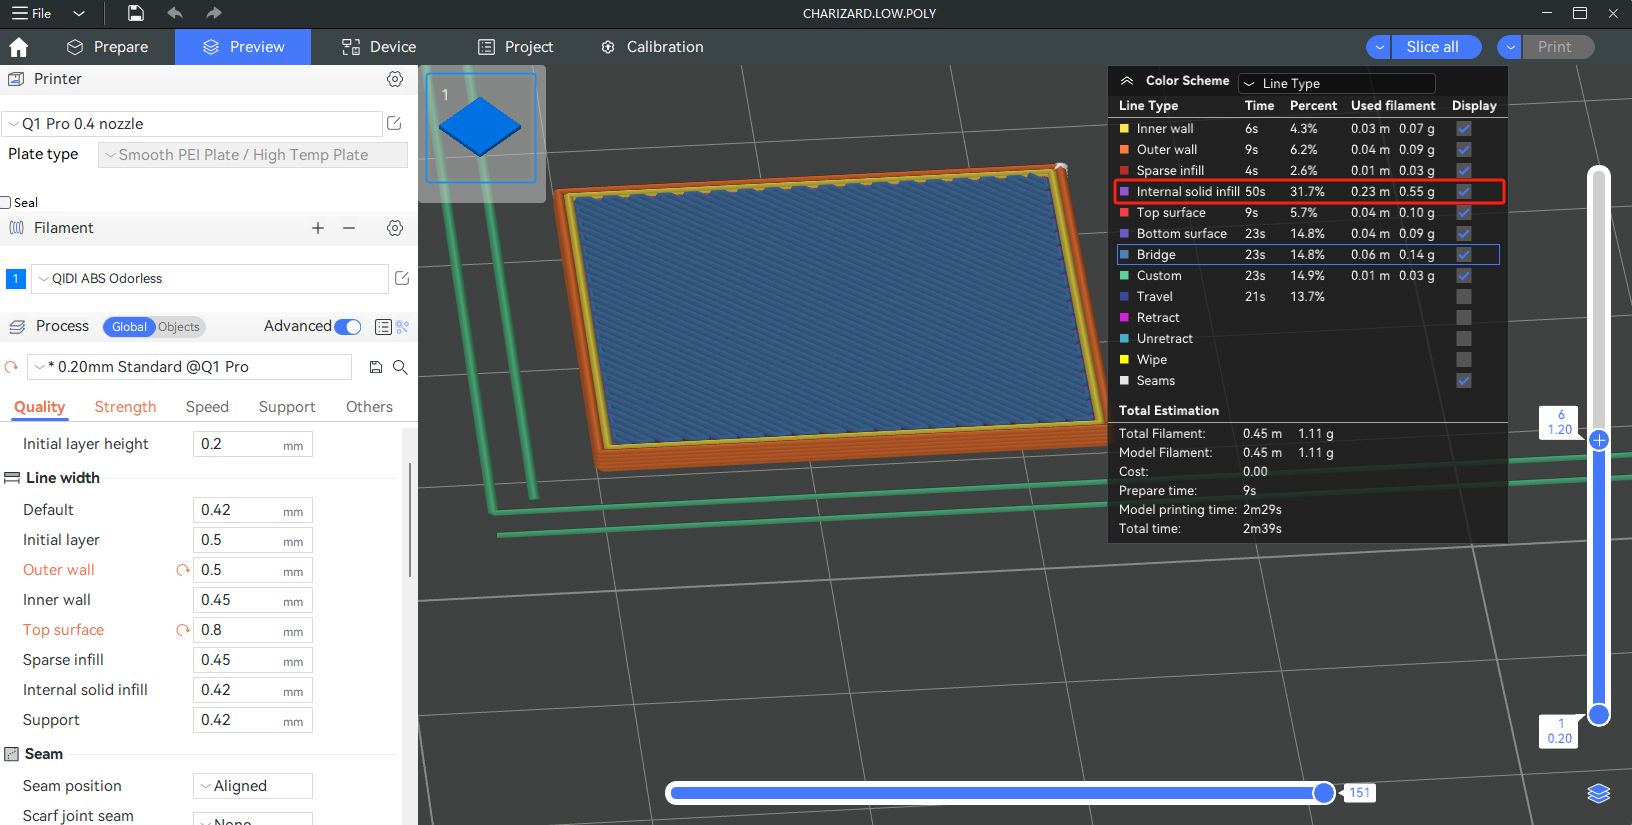Click the compare presets icon
Viewport: 1632px width, 825px height.
(x=403, y=327)
